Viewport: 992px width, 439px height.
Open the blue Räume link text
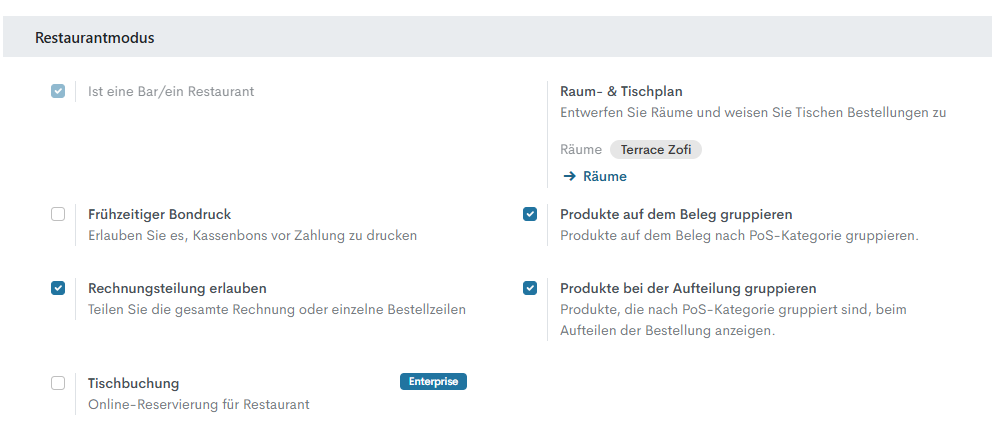(x=604, y=176)
